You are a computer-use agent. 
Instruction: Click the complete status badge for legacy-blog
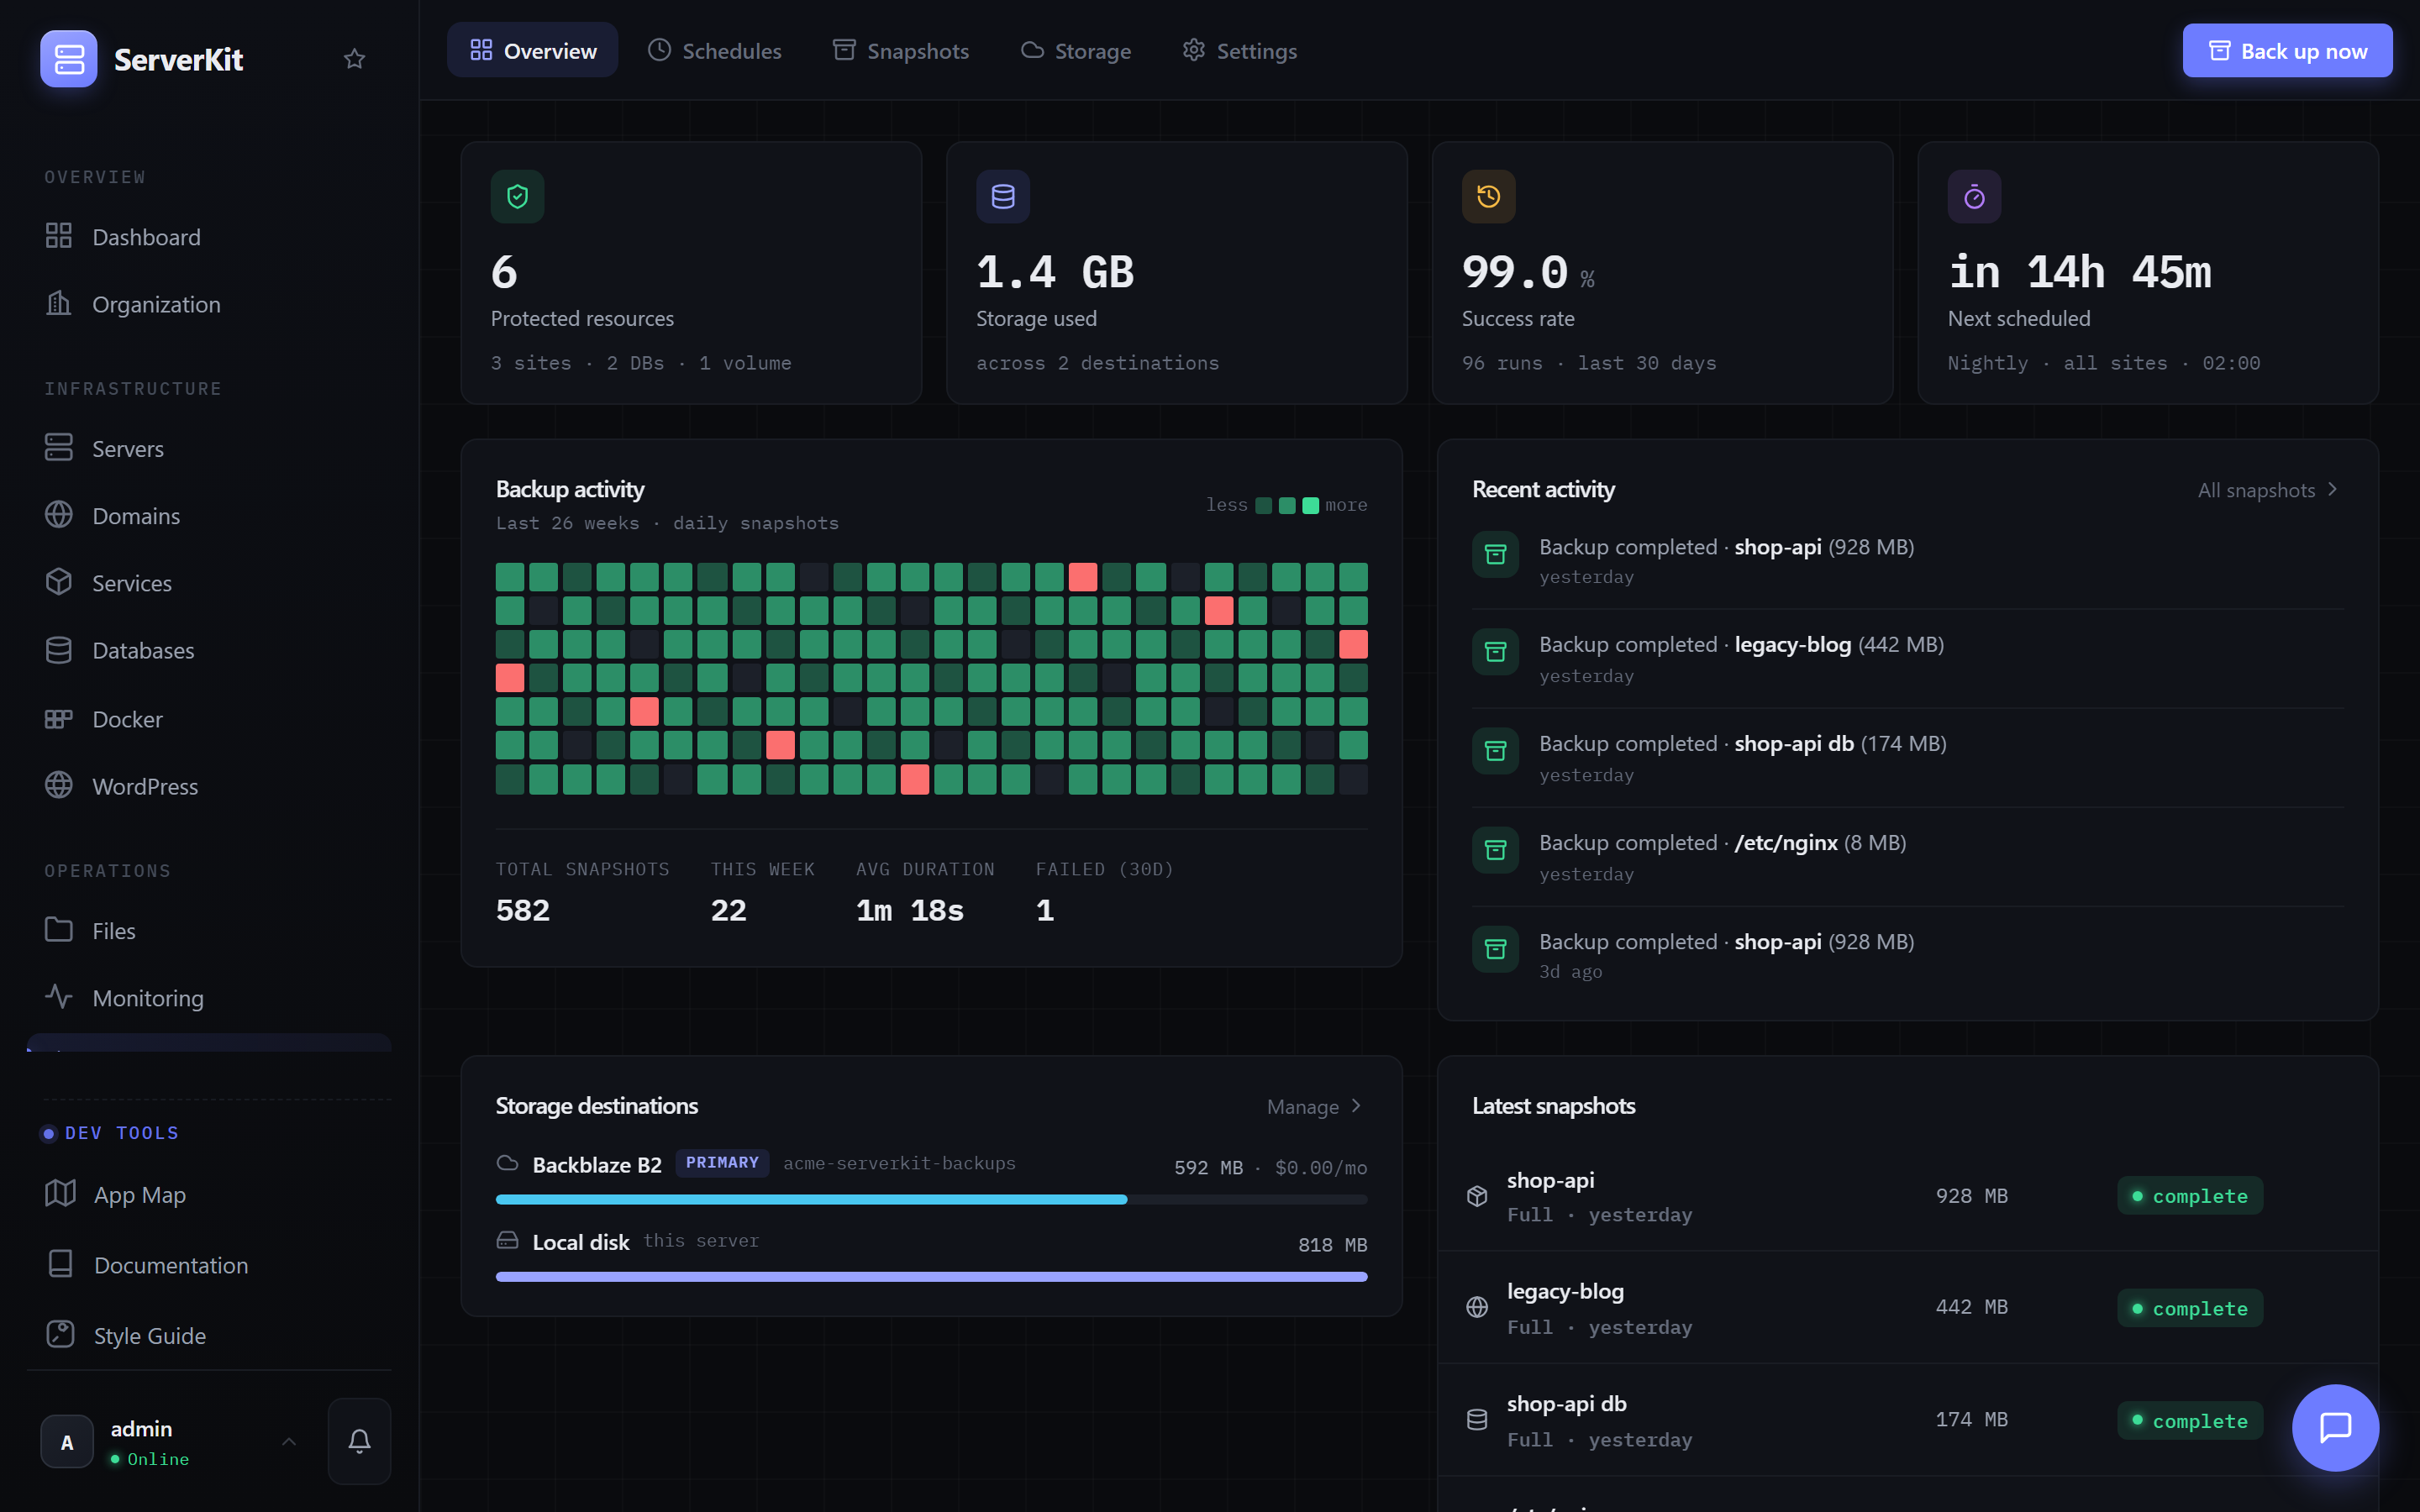(2189, 1308)
